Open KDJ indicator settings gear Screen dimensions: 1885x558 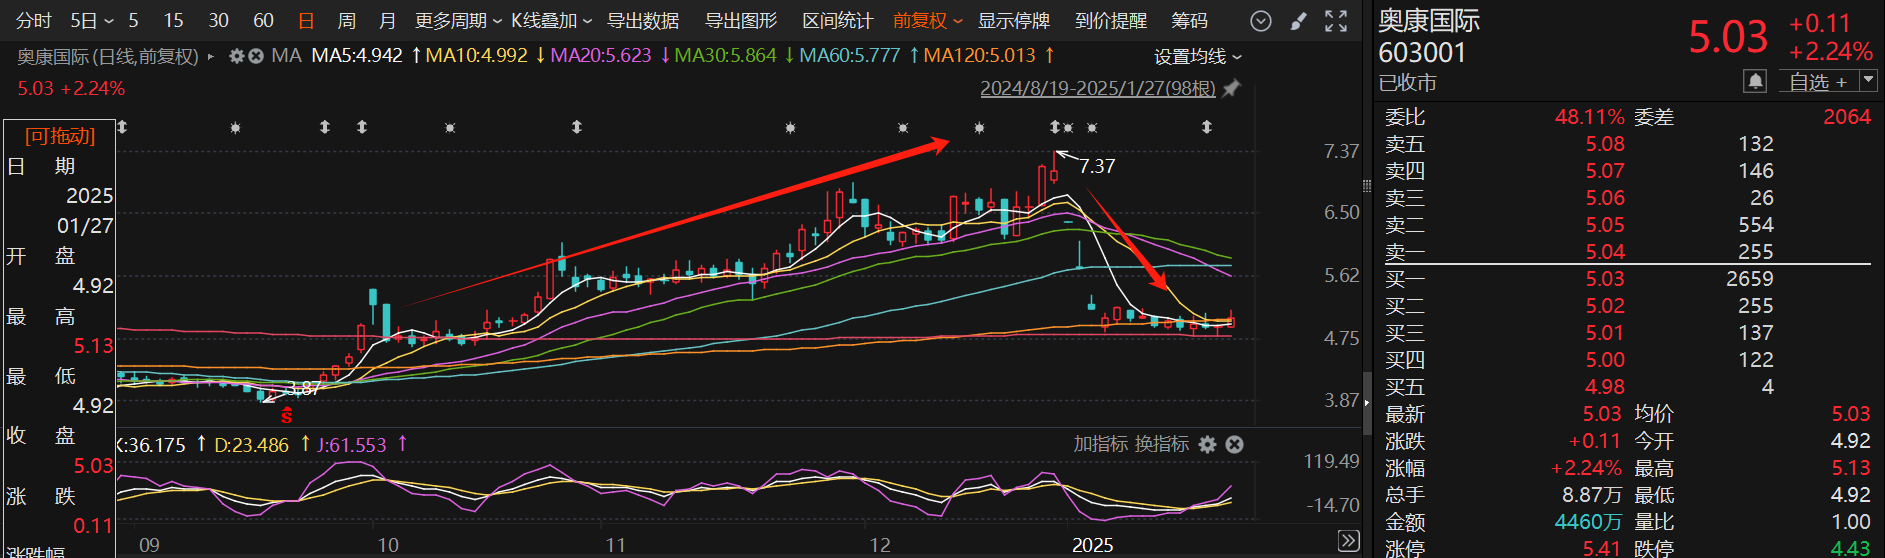point(1208,444)
